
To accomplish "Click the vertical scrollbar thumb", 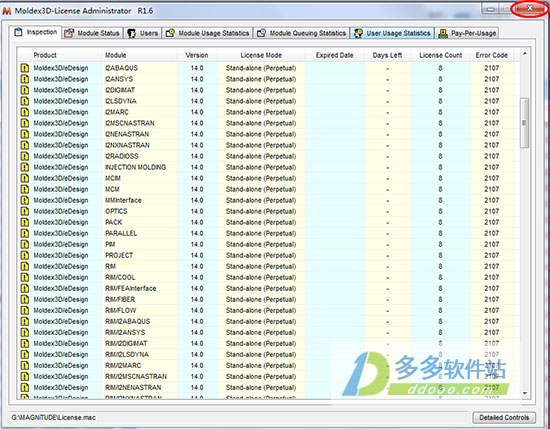I will coord(525,123).
